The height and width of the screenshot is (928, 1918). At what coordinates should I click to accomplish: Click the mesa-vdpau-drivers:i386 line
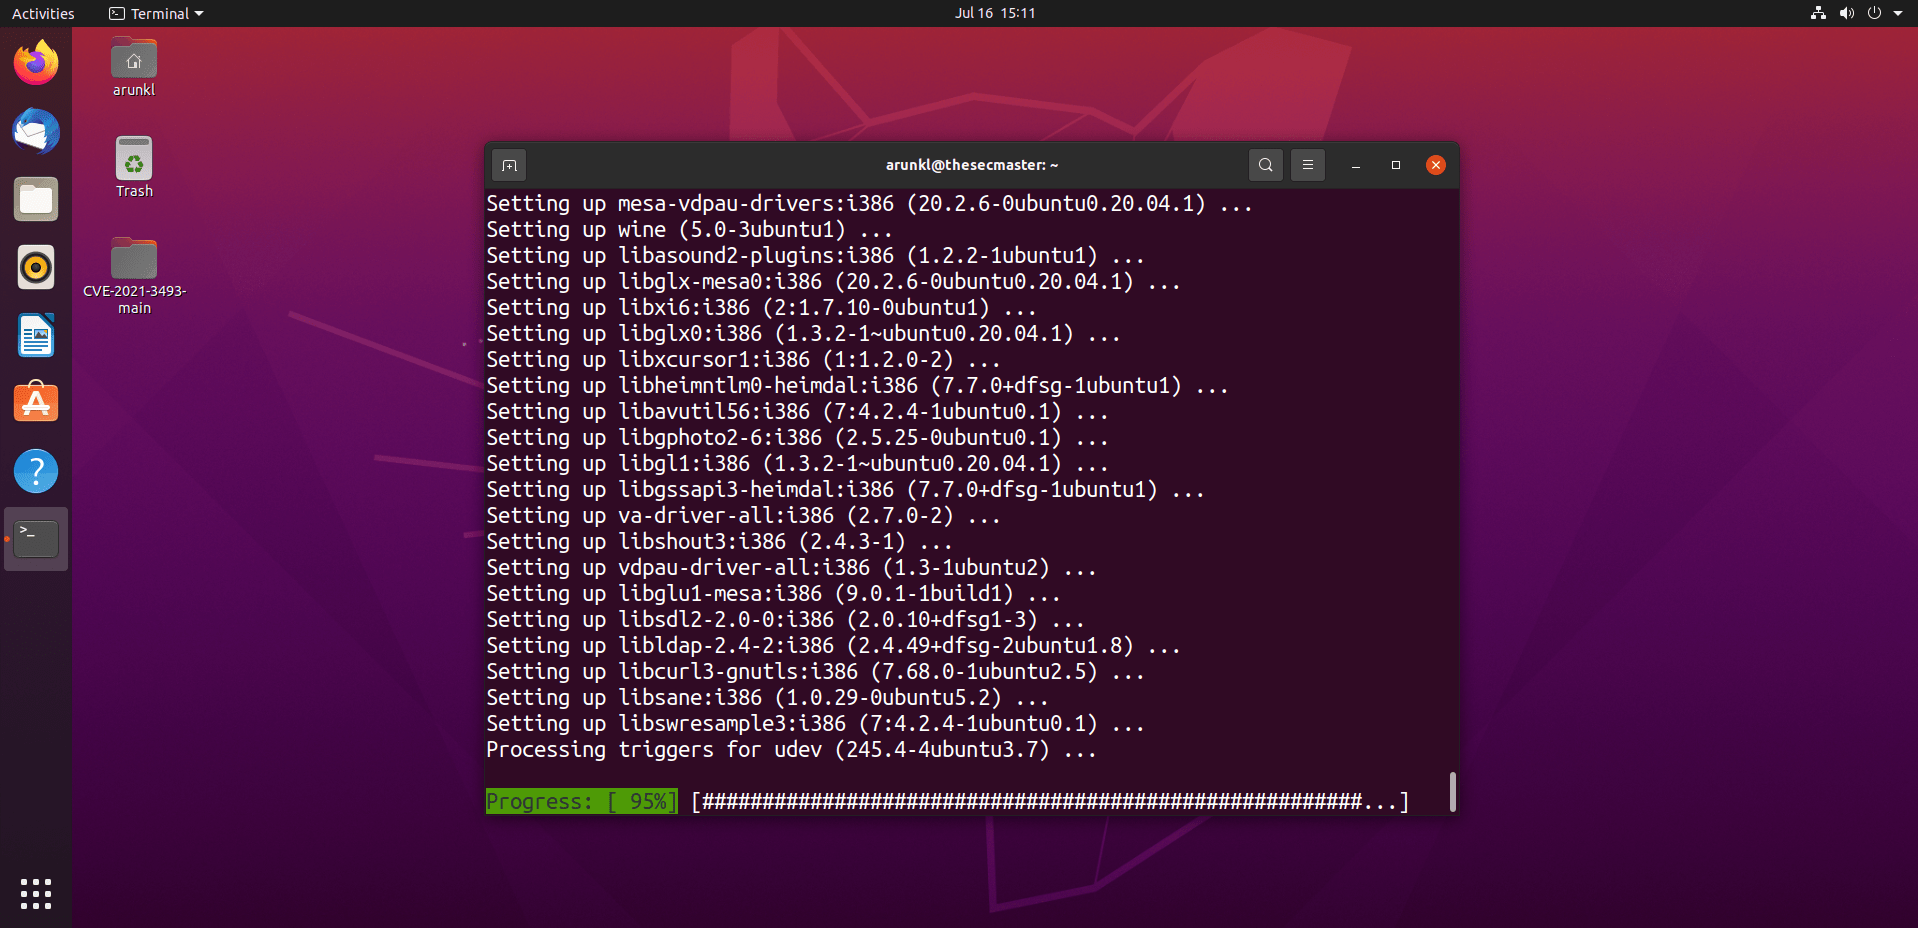(870, 203)
